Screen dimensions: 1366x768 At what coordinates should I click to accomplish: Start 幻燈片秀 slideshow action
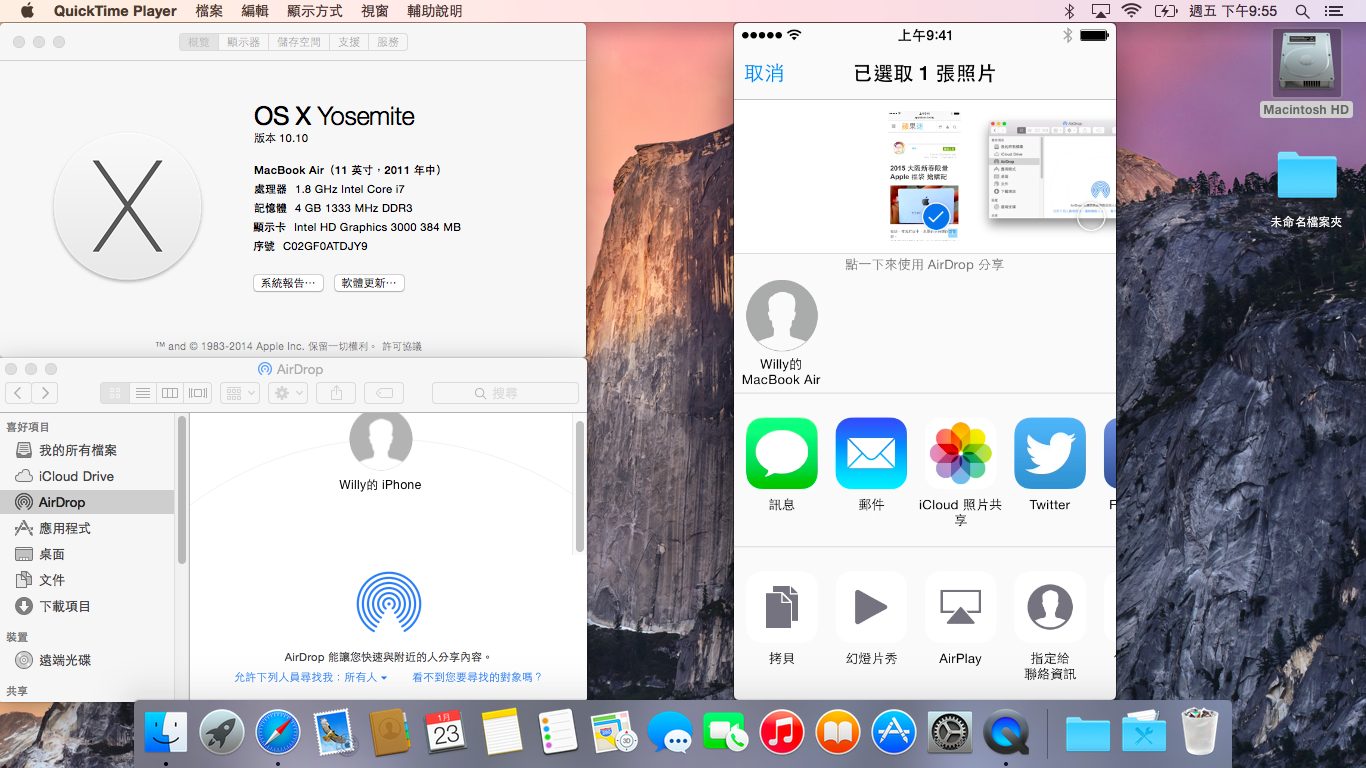(871, 607)
